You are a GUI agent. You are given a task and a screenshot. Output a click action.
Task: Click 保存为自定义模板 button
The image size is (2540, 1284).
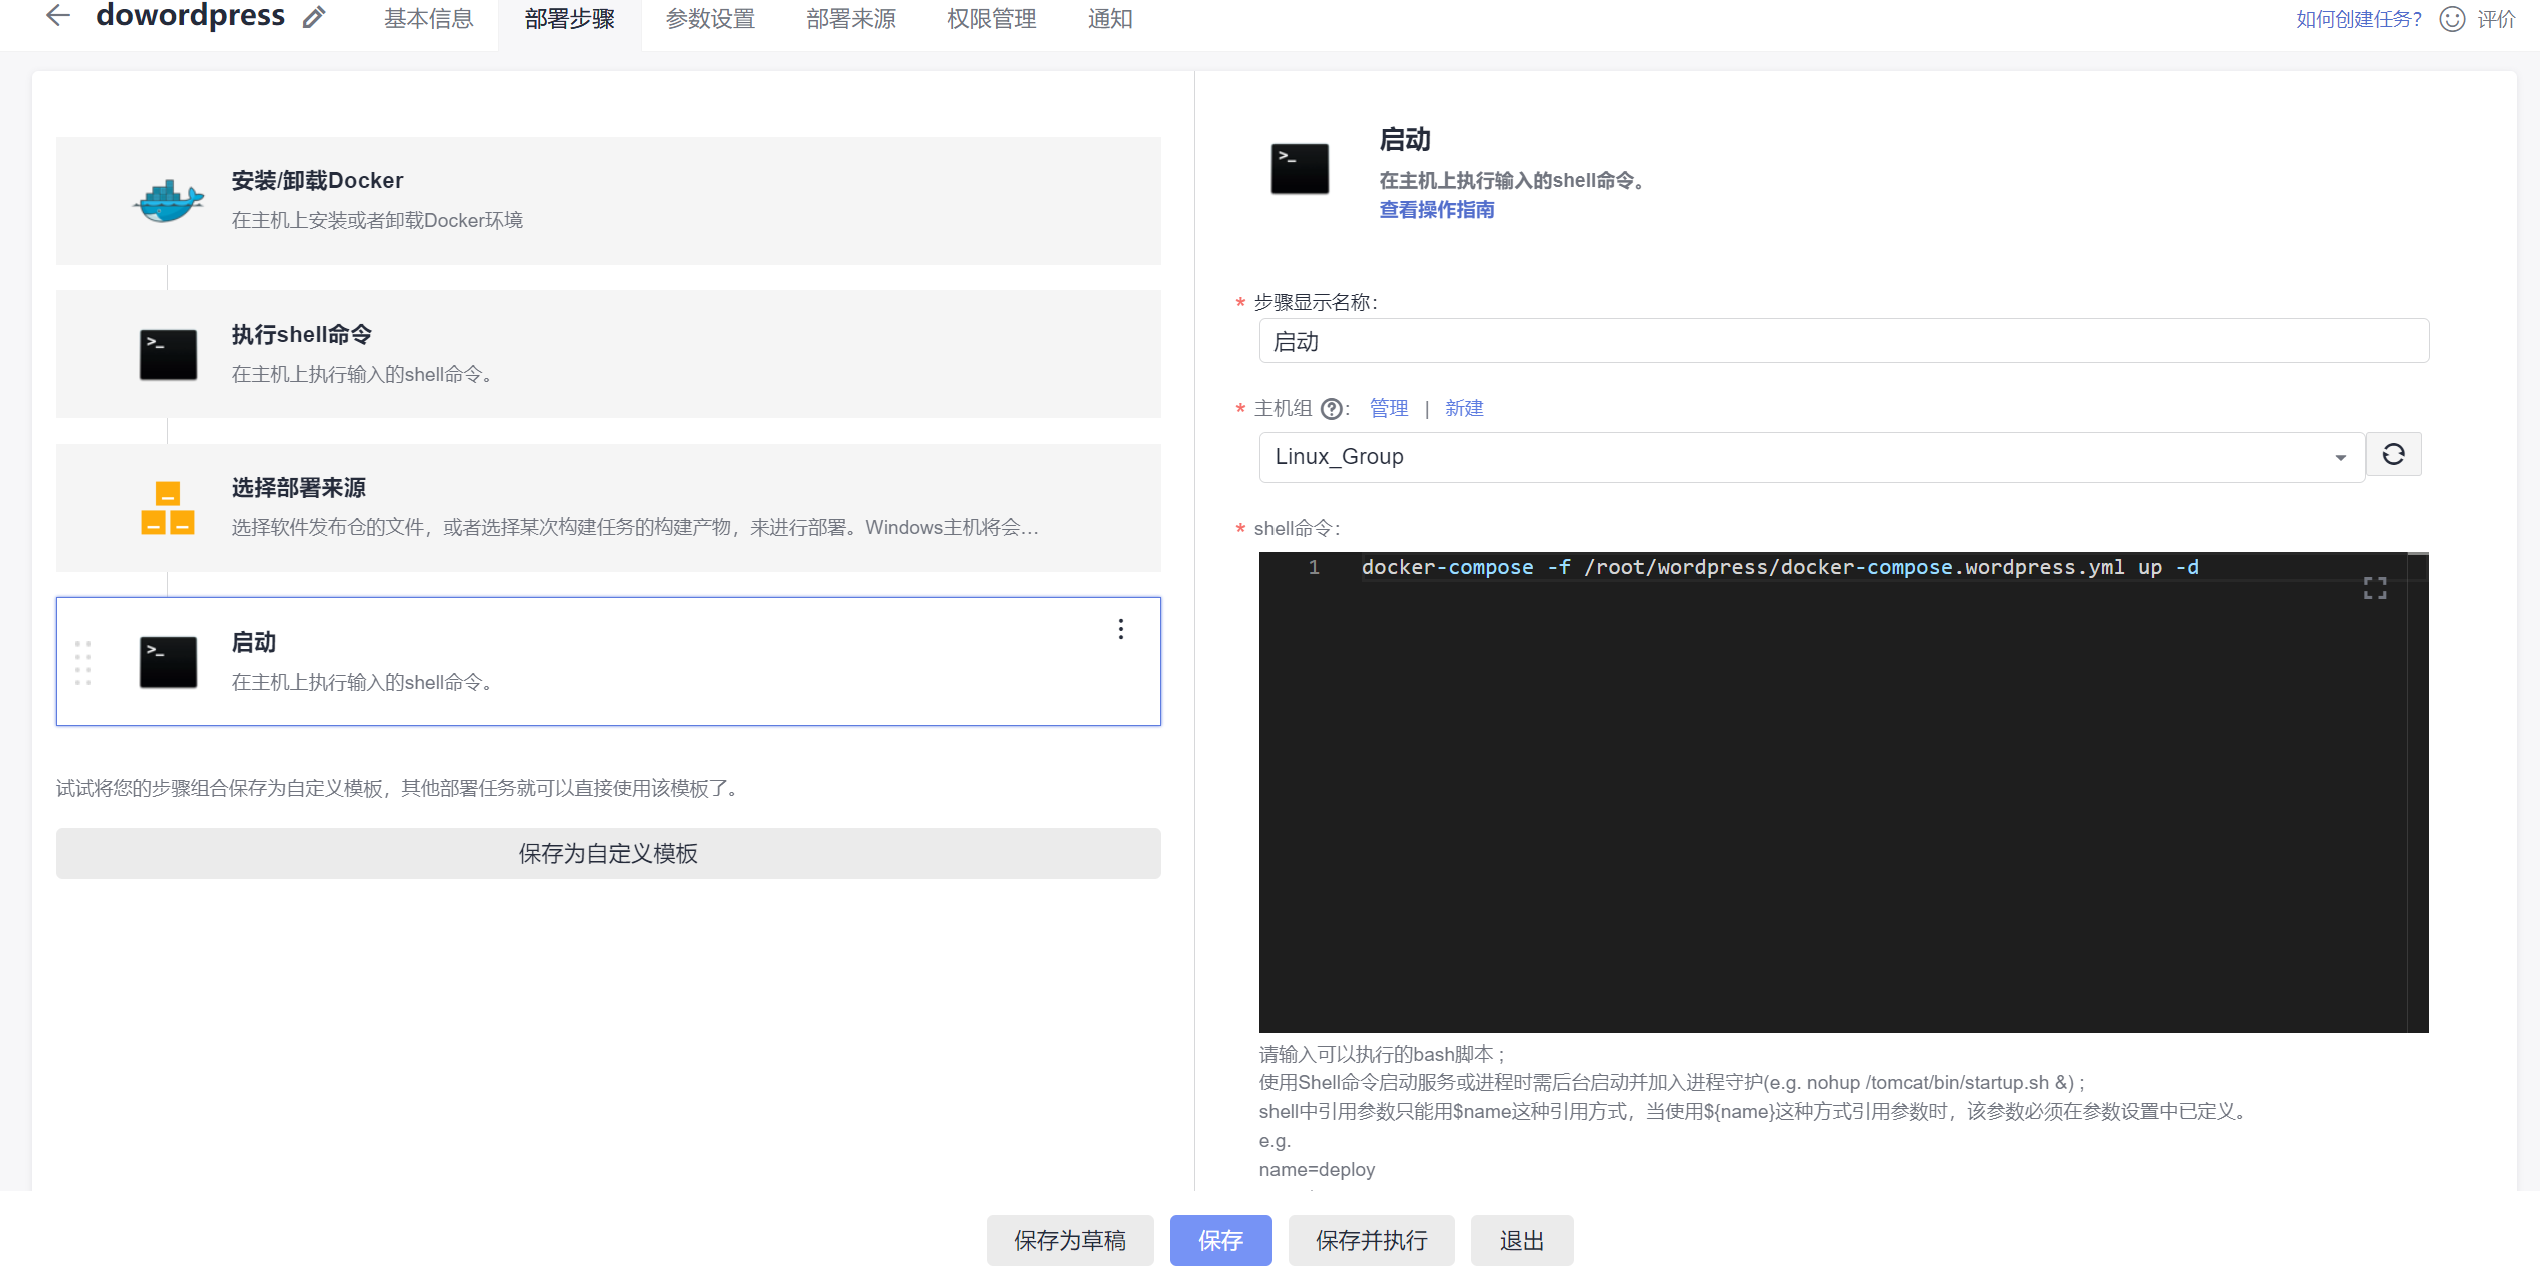point(608,853)
